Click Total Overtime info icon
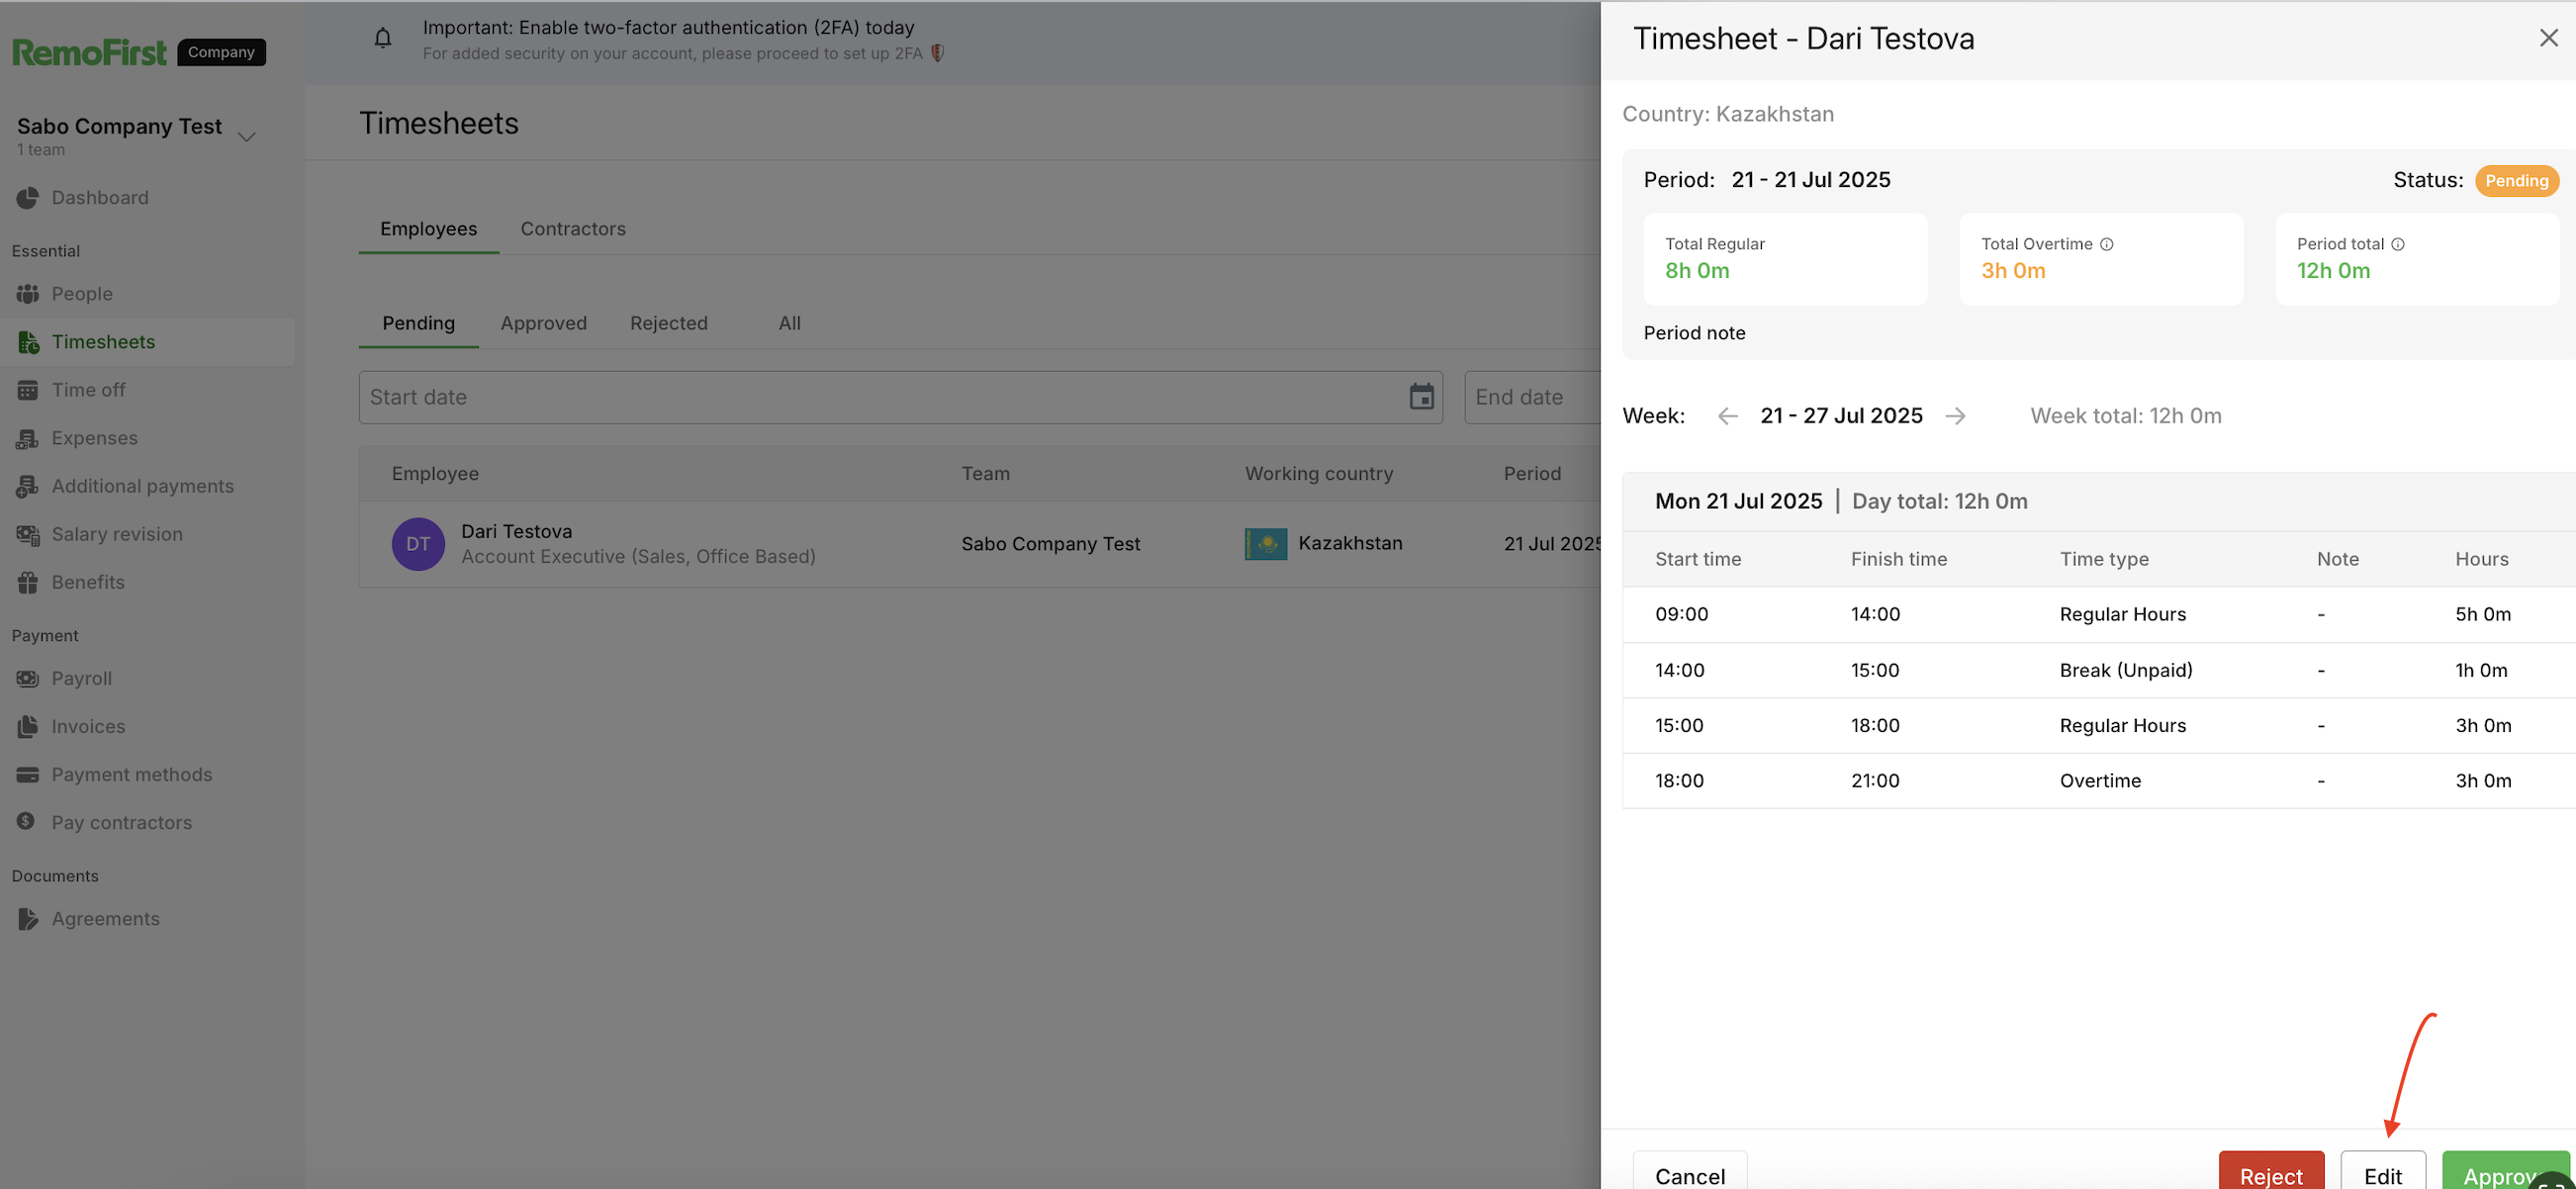 click(2106, 244)
